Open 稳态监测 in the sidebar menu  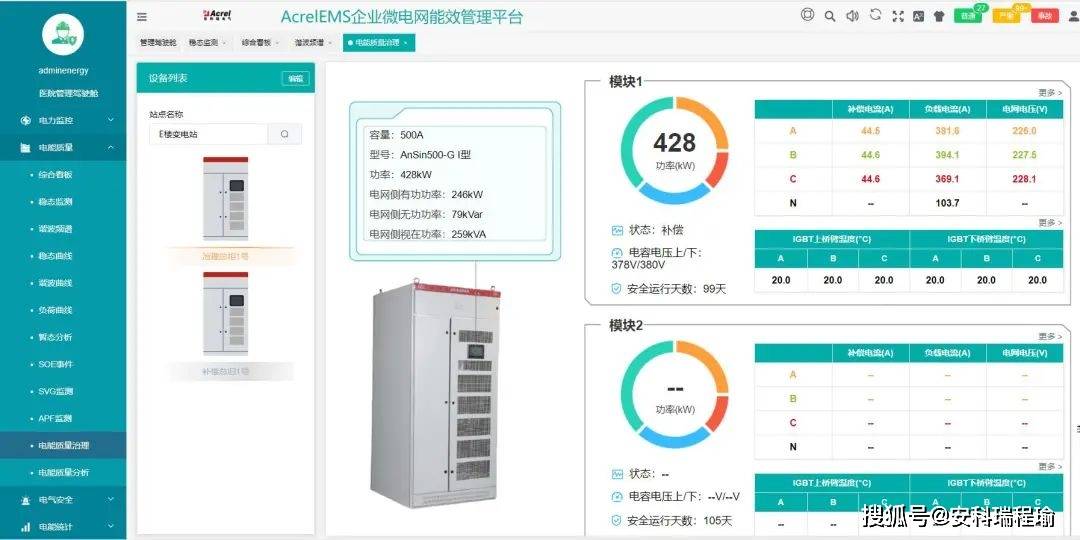pyautogui.click(x=55, y=202)
